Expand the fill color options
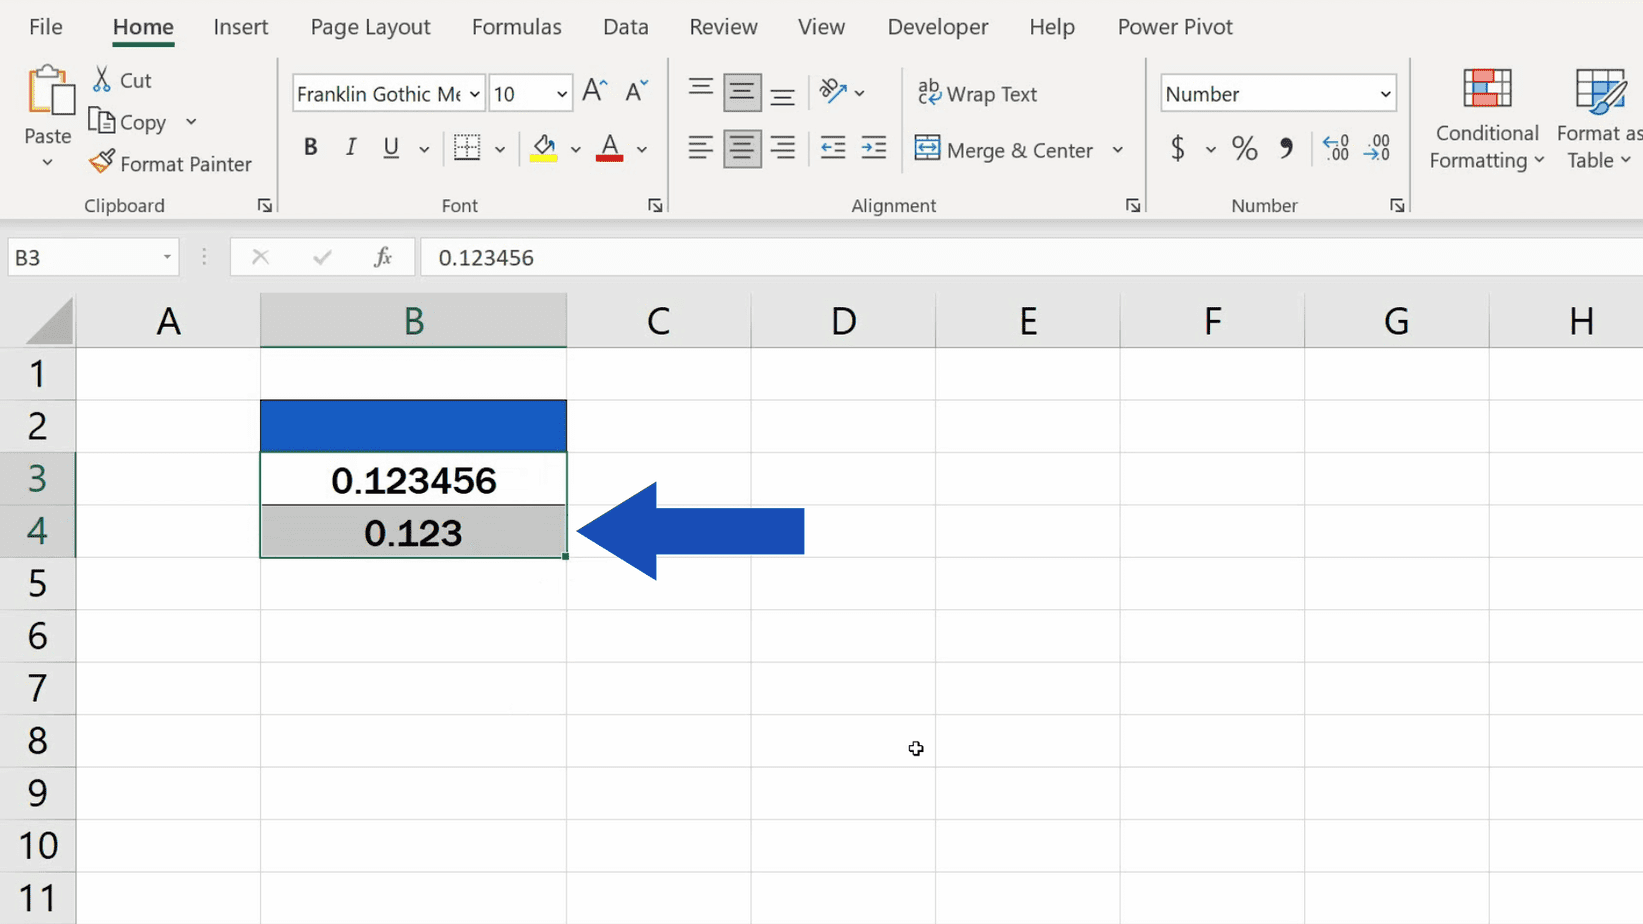 click(x=576, y=148)
